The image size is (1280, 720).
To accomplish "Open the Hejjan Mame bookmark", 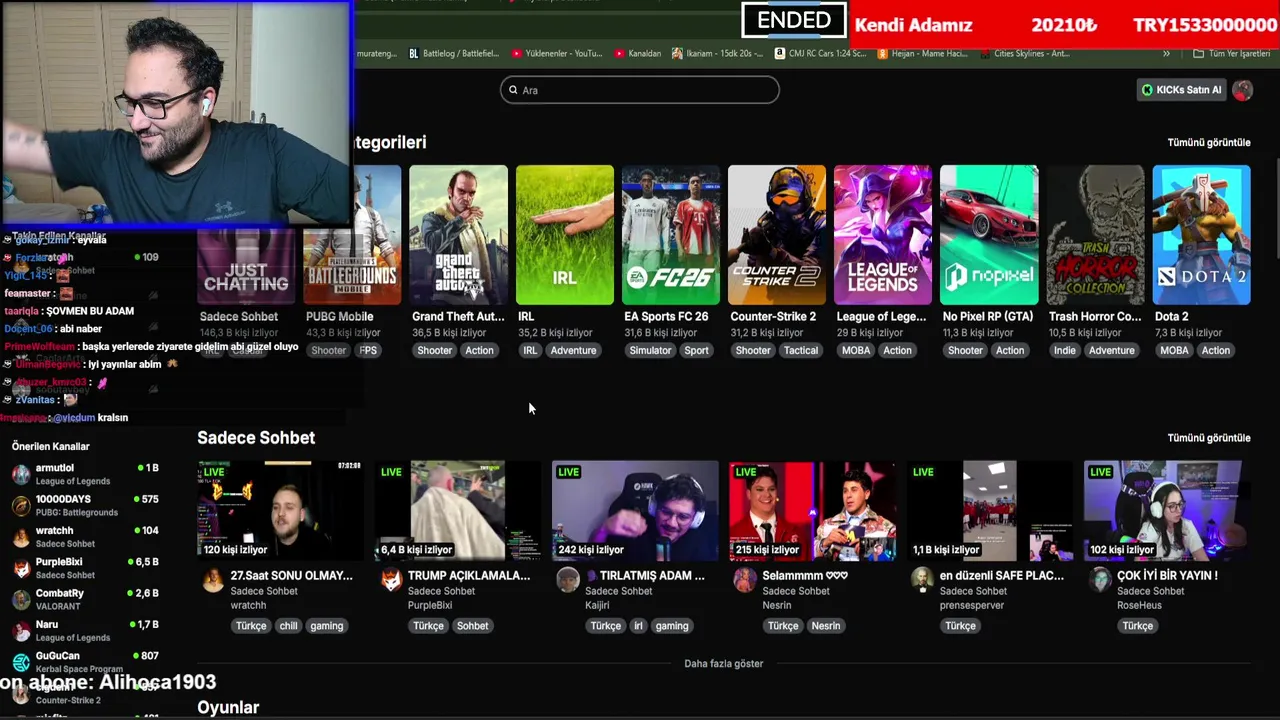I will (923, 53).
